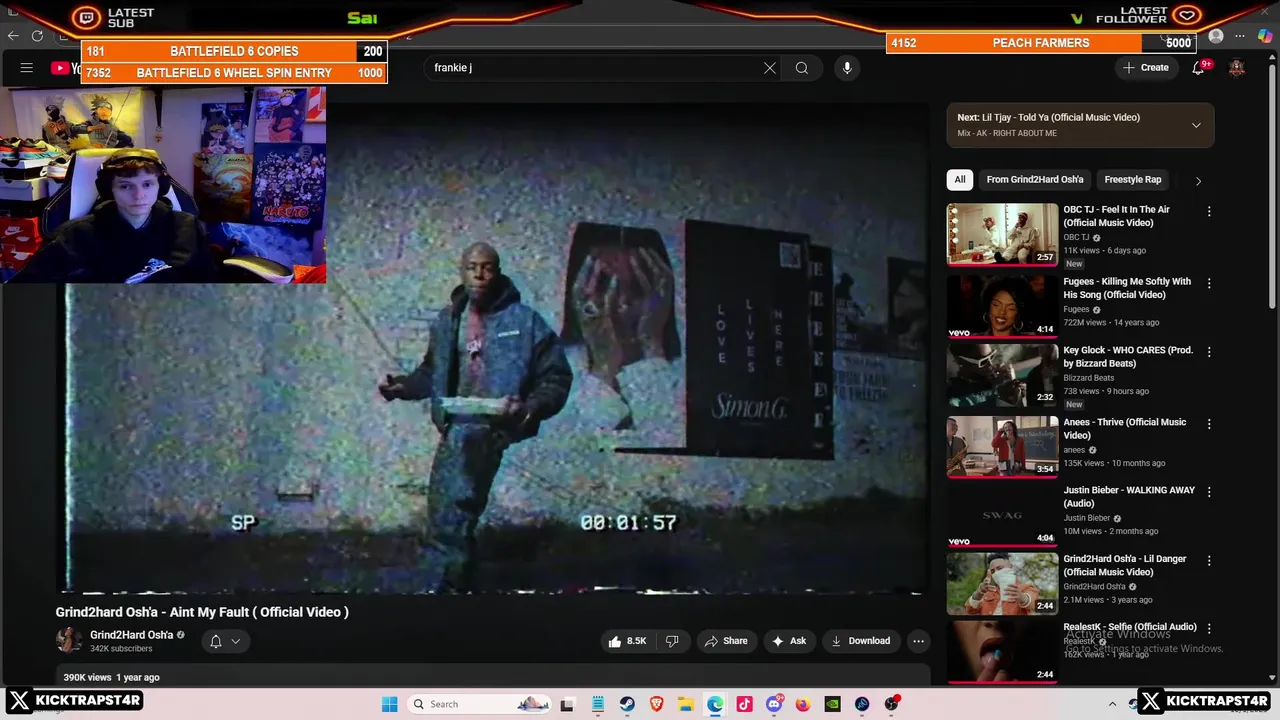Open Anees 'Thrive' video title
Viewport: 1280px width, 720px height.
(1125, 428)
